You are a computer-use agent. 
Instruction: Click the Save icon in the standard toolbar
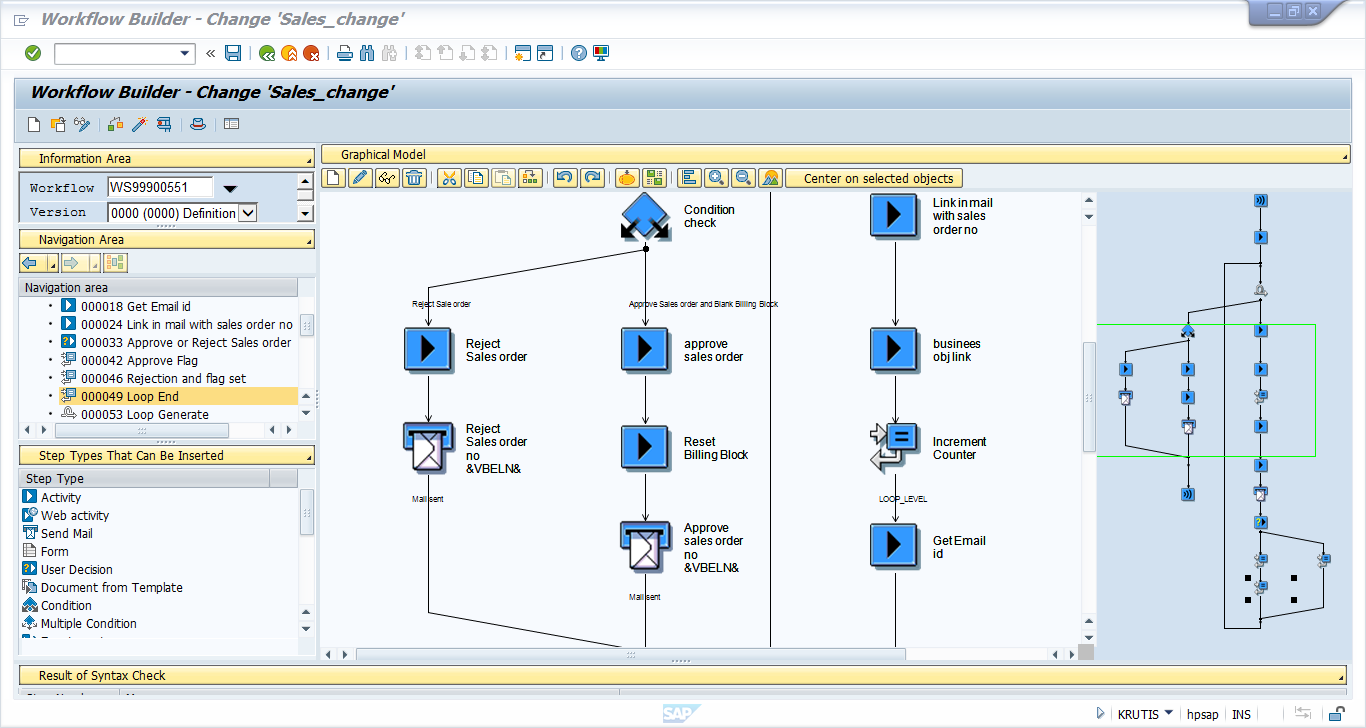click(234, 53)
